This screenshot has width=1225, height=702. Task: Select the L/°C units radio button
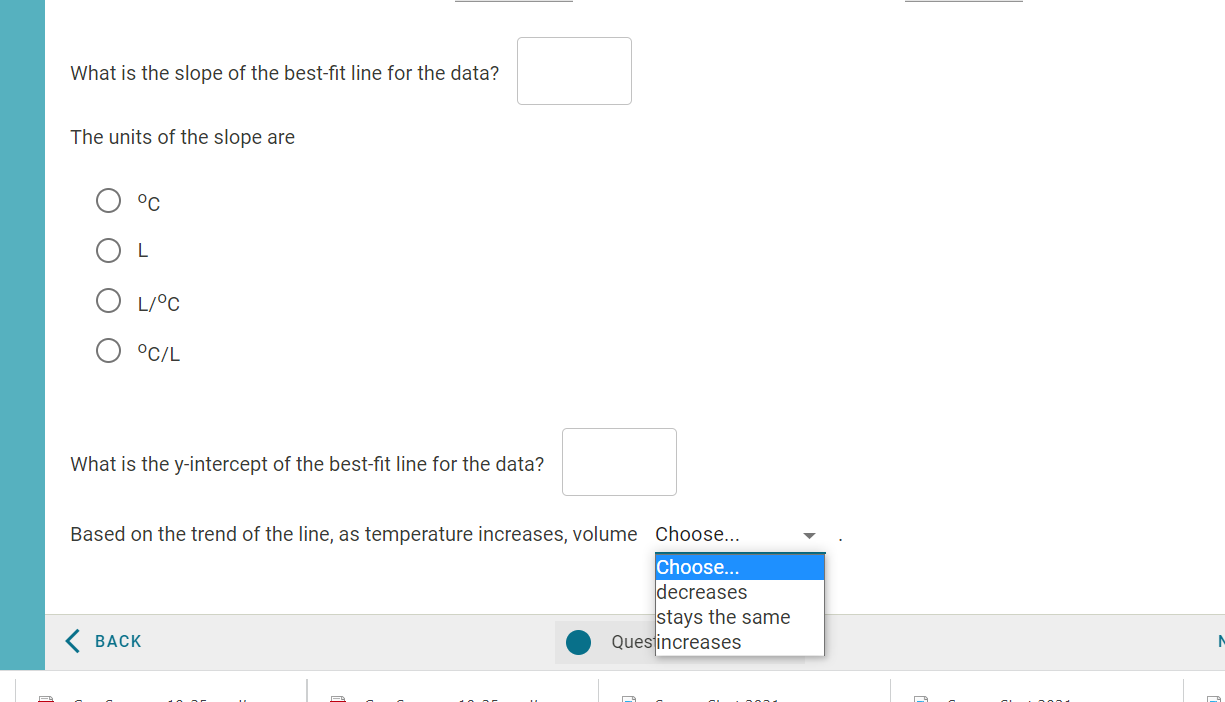pyautogui.click(x=108, y=300)
